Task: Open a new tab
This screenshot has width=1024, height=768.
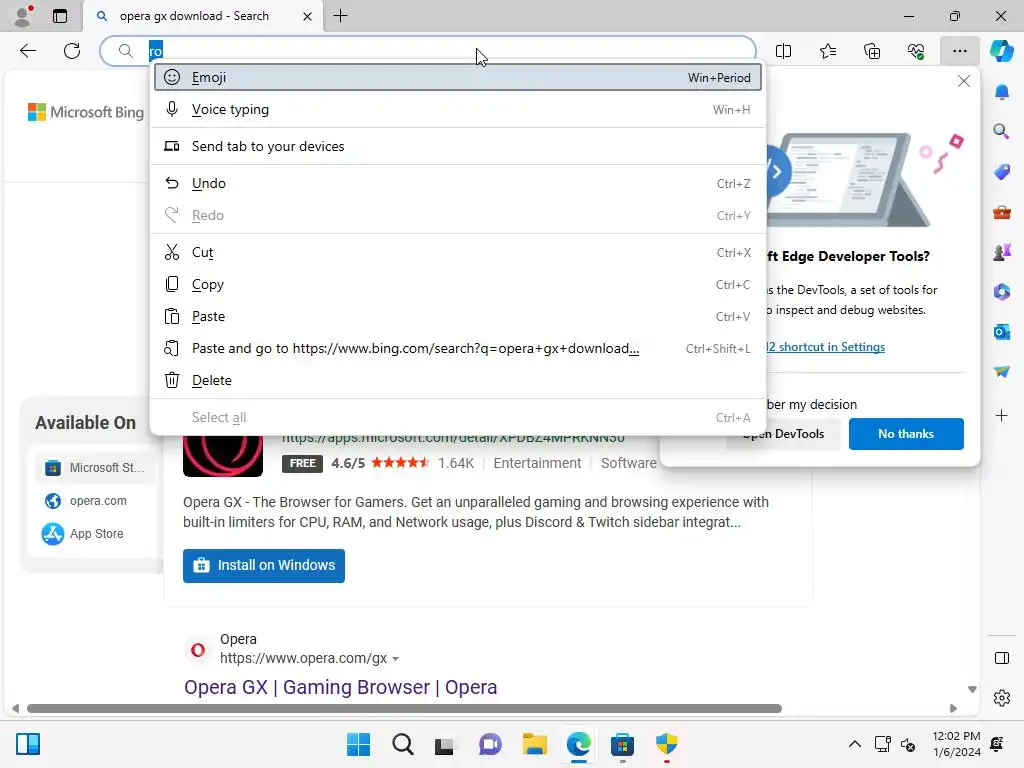Action: [340, 16]
